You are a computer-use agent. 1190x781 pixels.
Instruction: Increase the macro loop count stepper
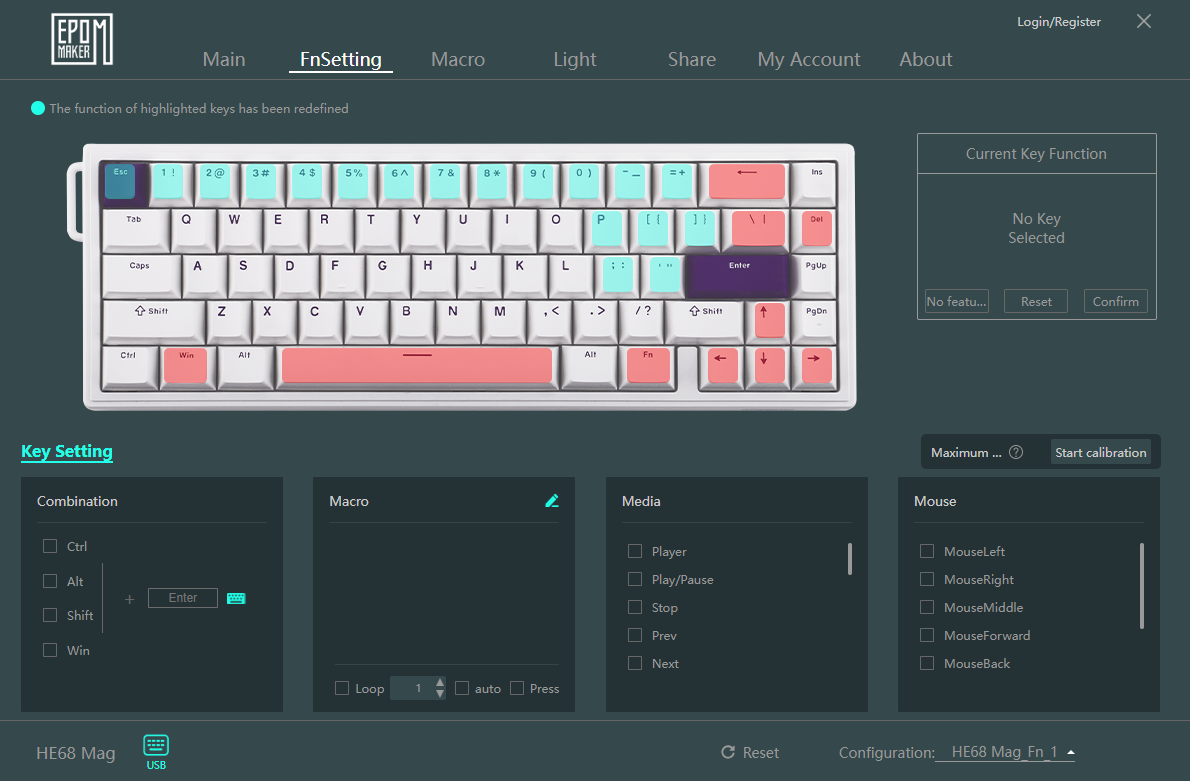[440, 683]
